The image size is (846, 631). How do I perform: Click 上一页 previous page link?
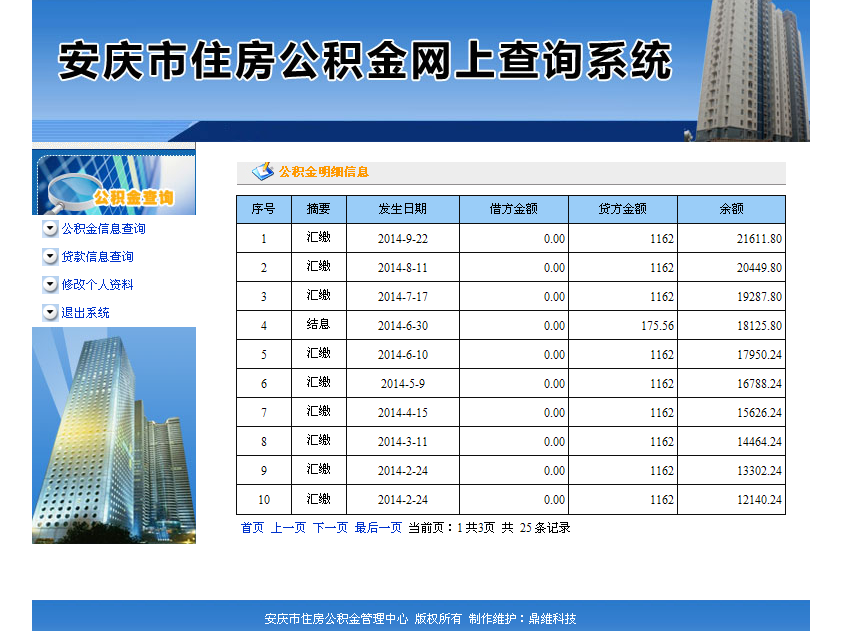pyautogui.click(x=288, y=527)
